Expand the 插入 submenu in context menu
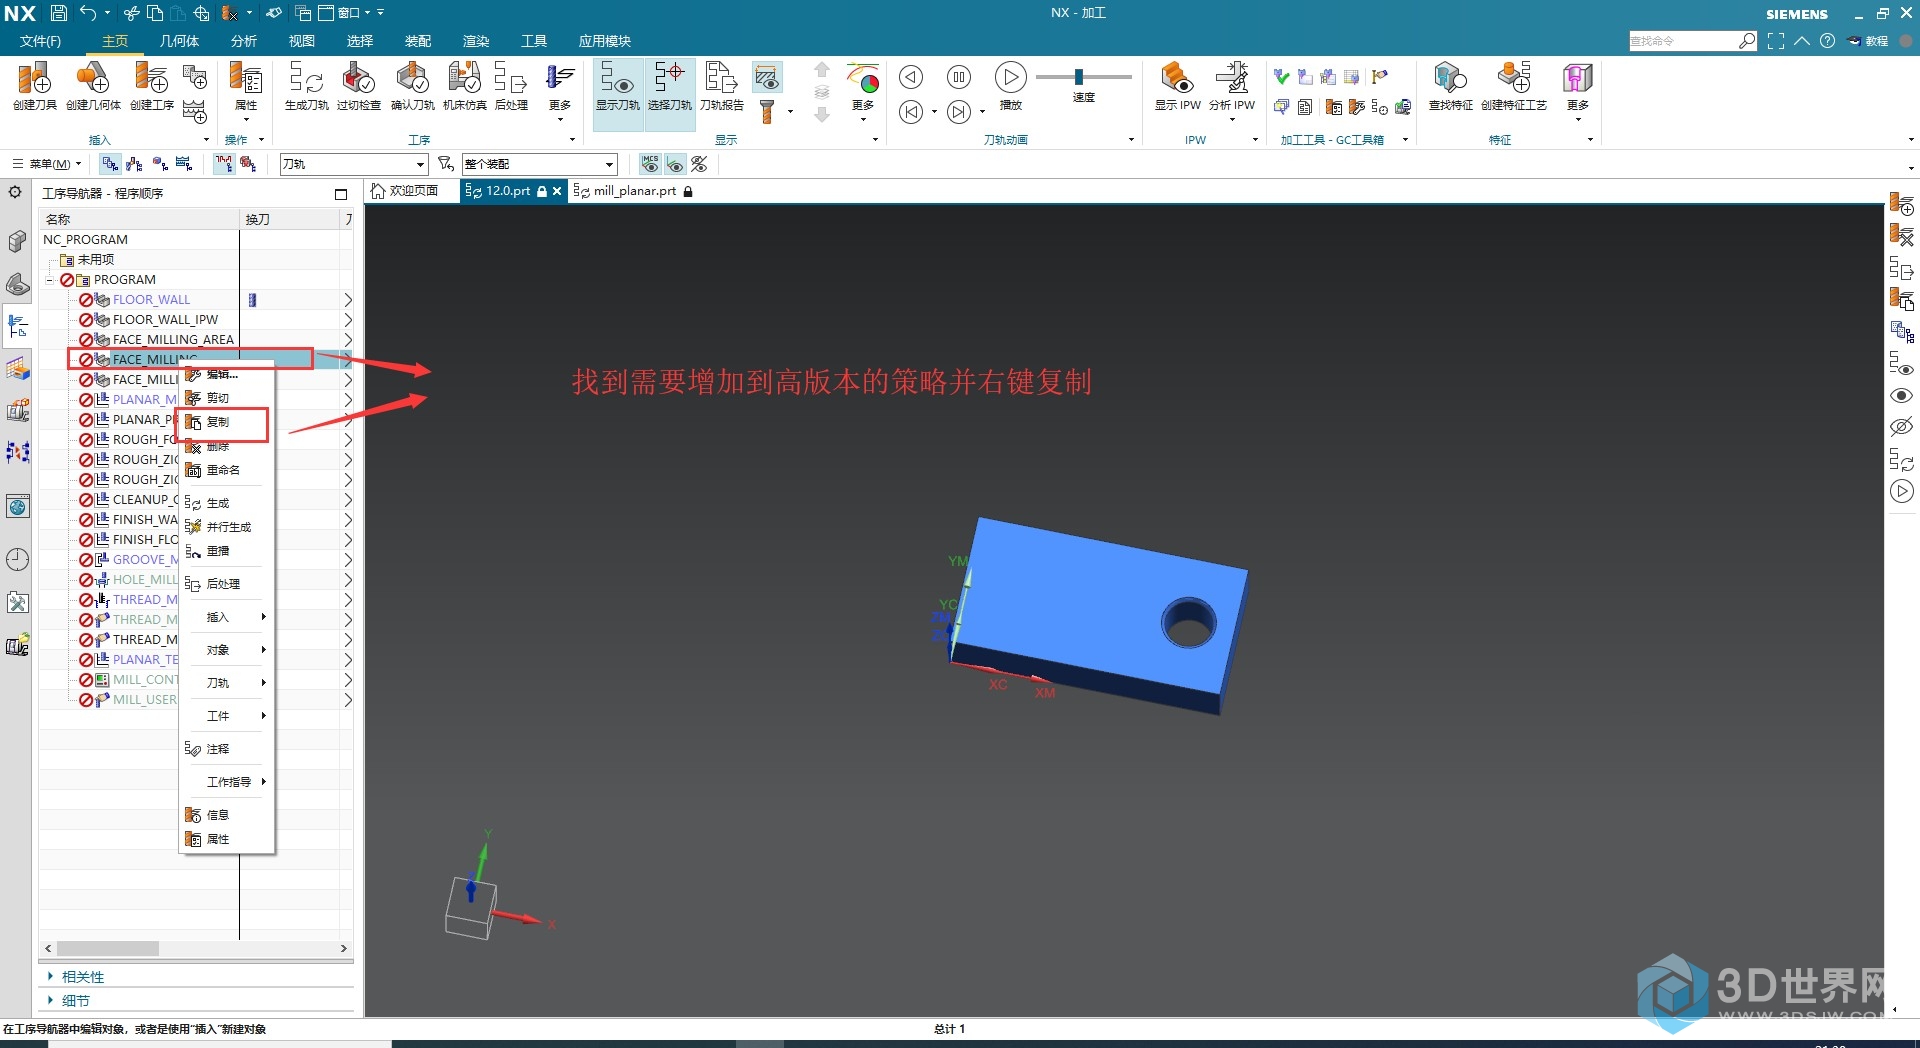 226,617
